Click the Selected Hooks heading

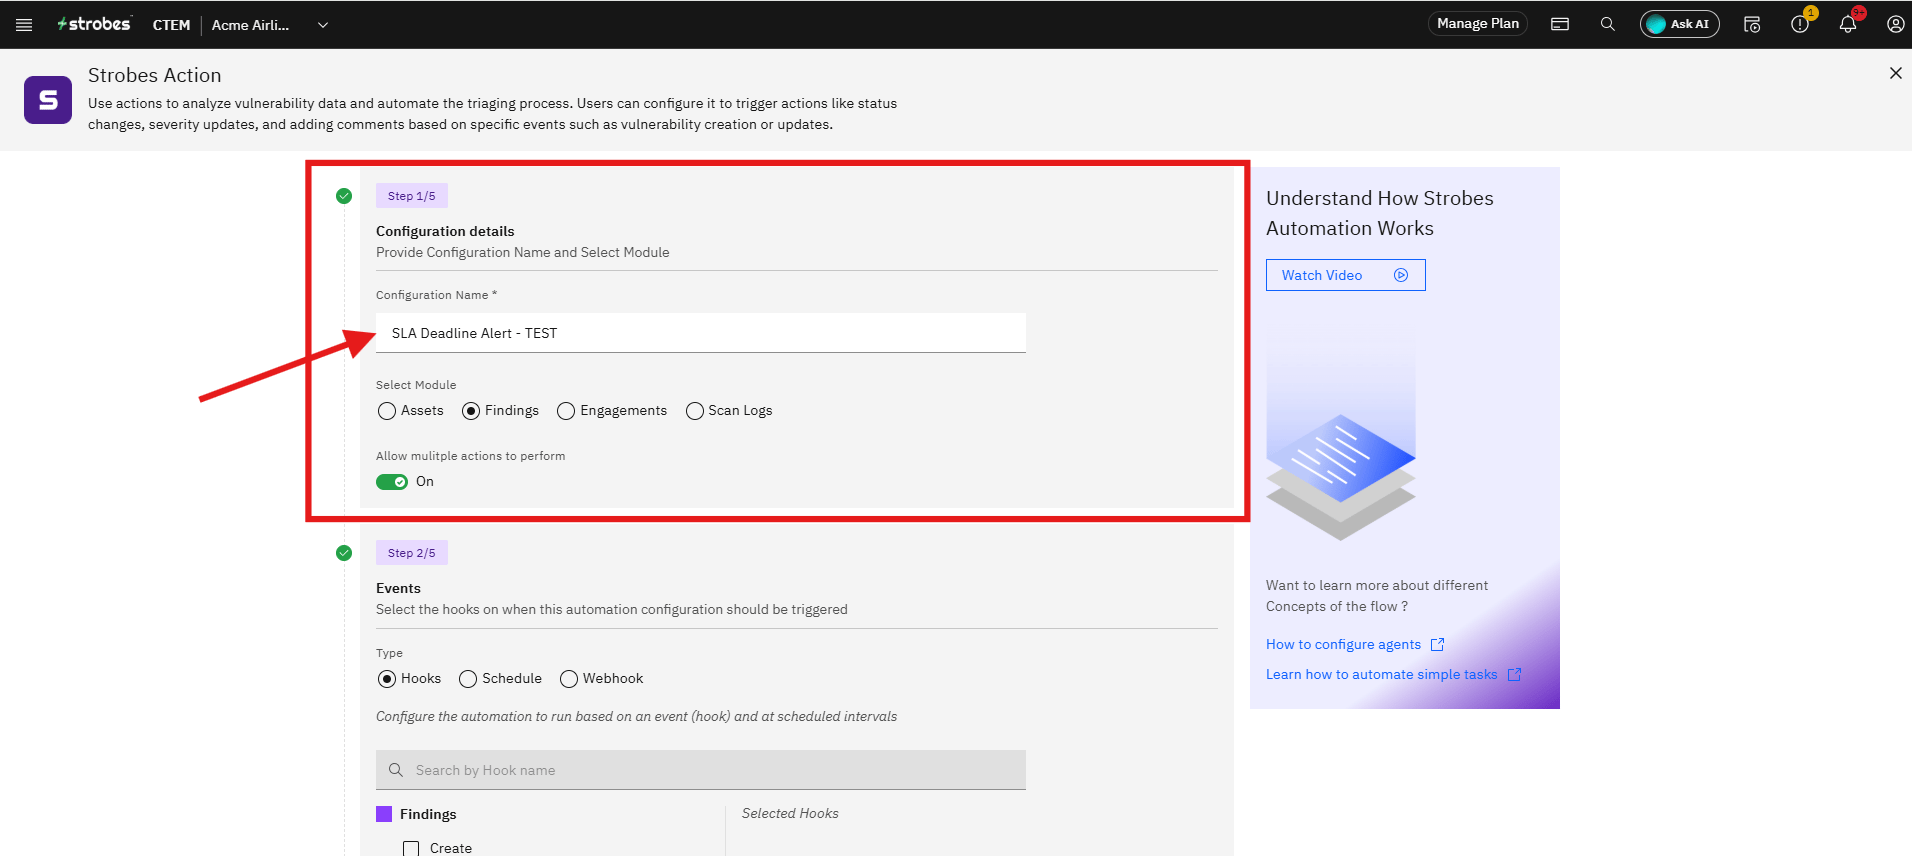[x=790, y=813]
